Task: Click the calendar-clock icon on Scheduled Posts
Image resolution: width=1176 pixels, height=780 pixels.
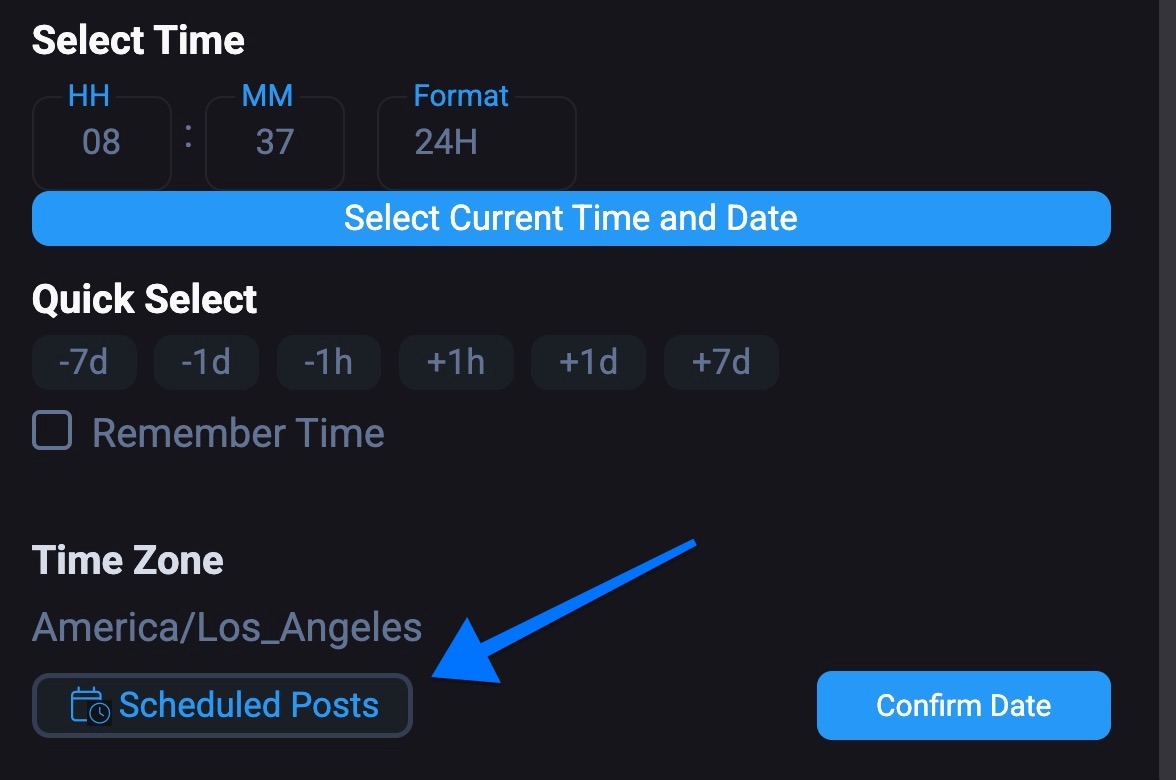Action: click(92, 704)
